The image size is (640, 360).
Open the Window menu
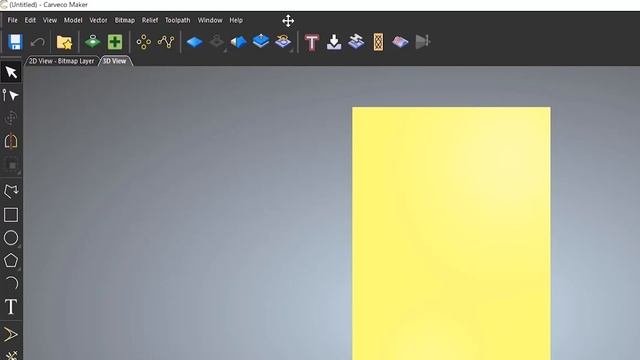[210, 20]
